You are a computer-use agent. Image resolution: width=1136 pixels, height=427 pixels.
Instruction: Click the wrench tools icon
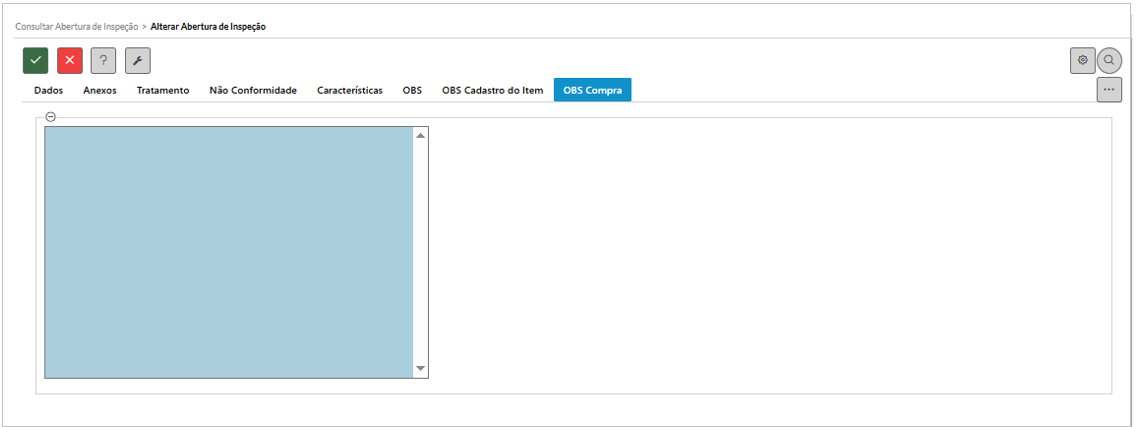click(137, 60)
